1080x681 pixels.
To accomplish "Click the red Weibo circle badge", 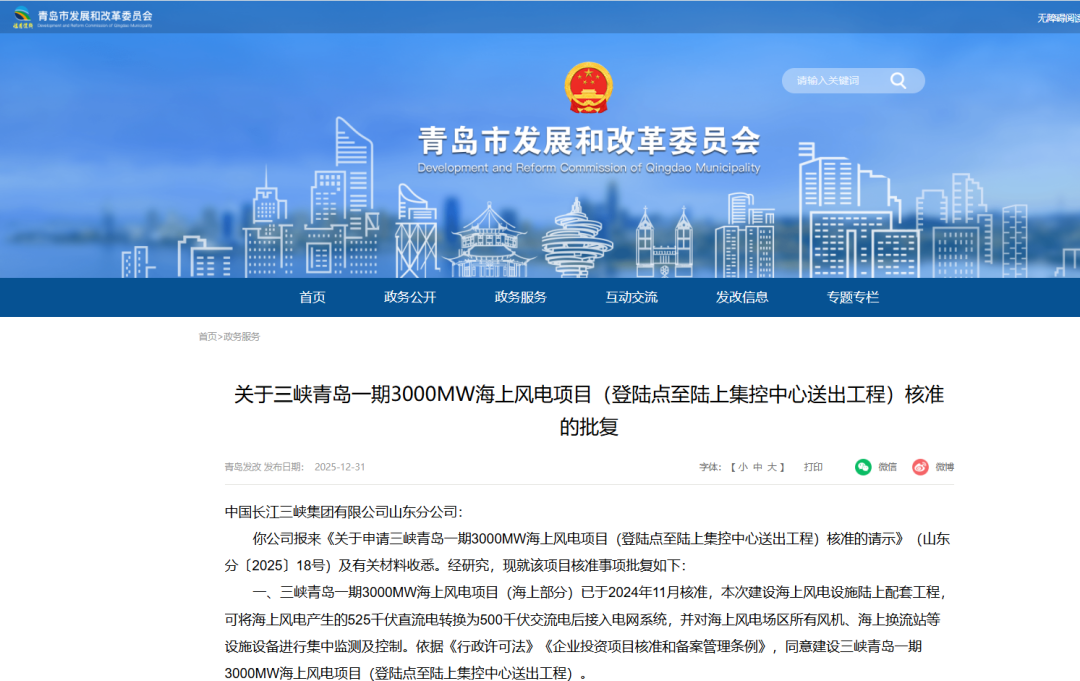I will (919, 467).
